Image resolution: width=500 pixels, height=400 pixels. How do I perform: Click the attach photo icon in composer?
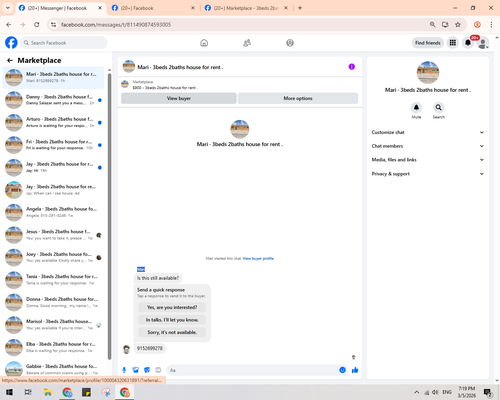click(x=136, y=370)
